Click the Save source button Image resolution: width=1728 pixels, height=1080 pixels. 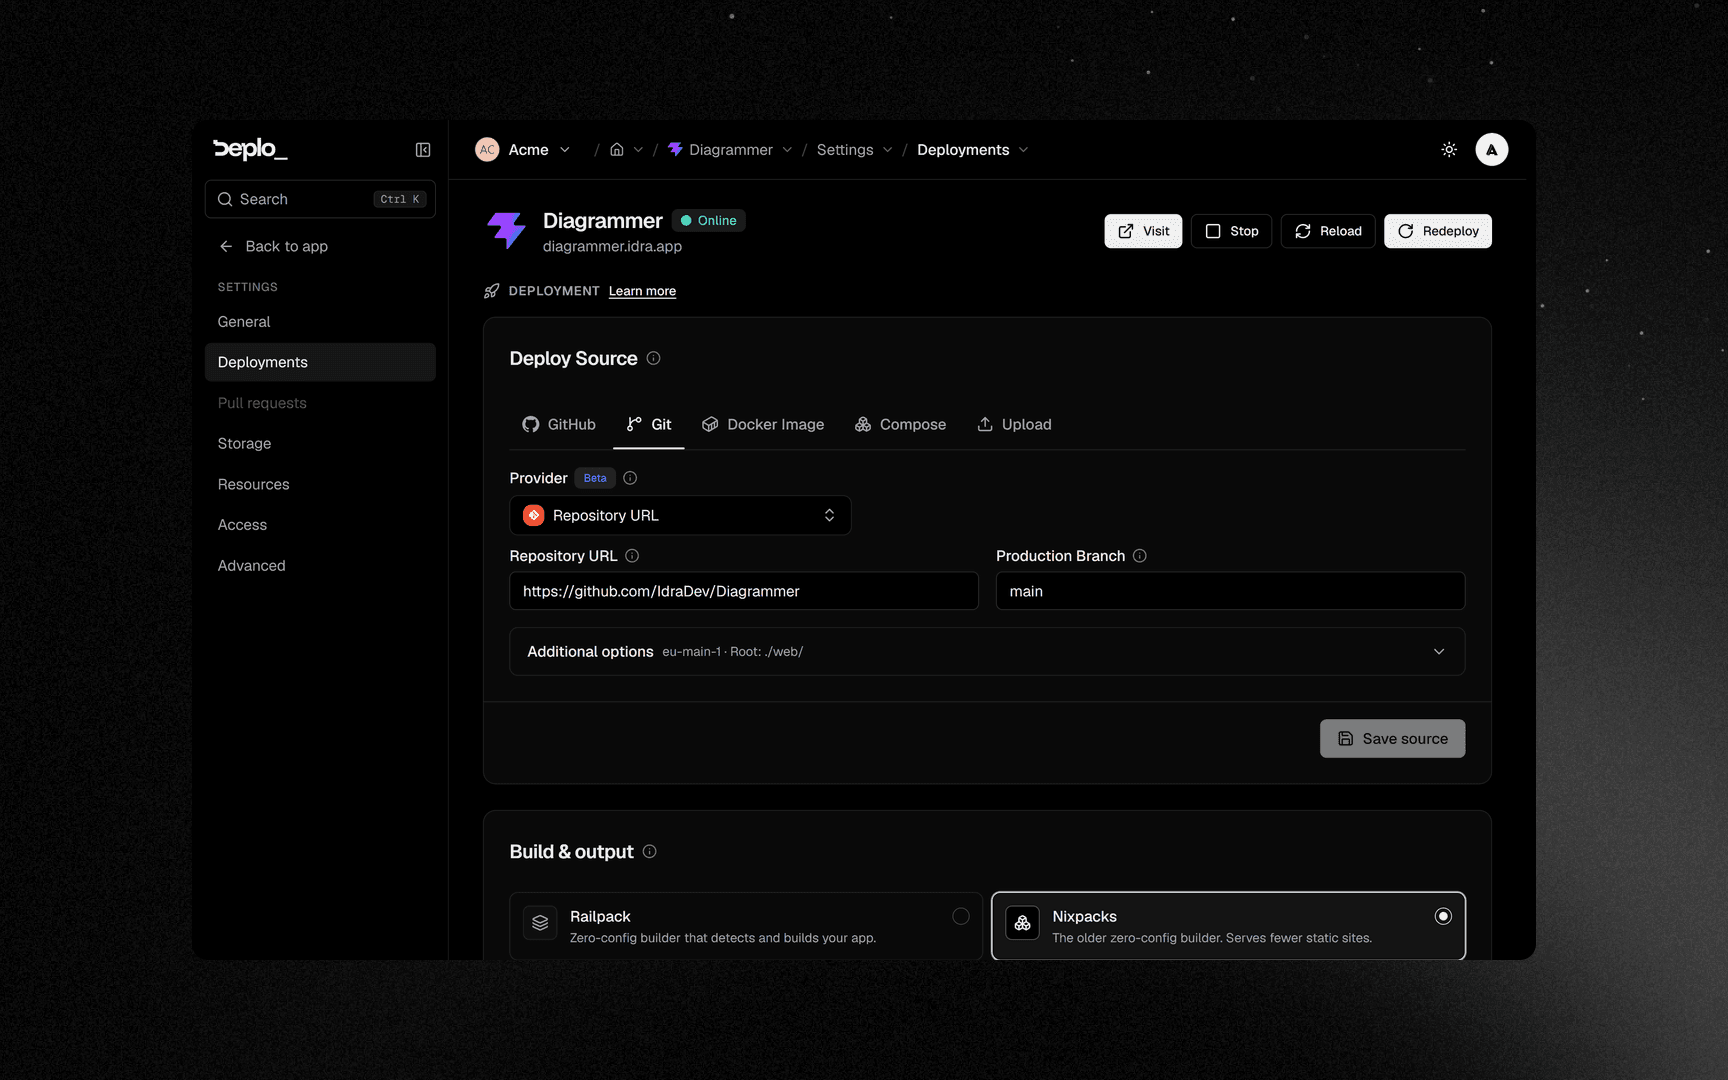(x=1392, y=739)
